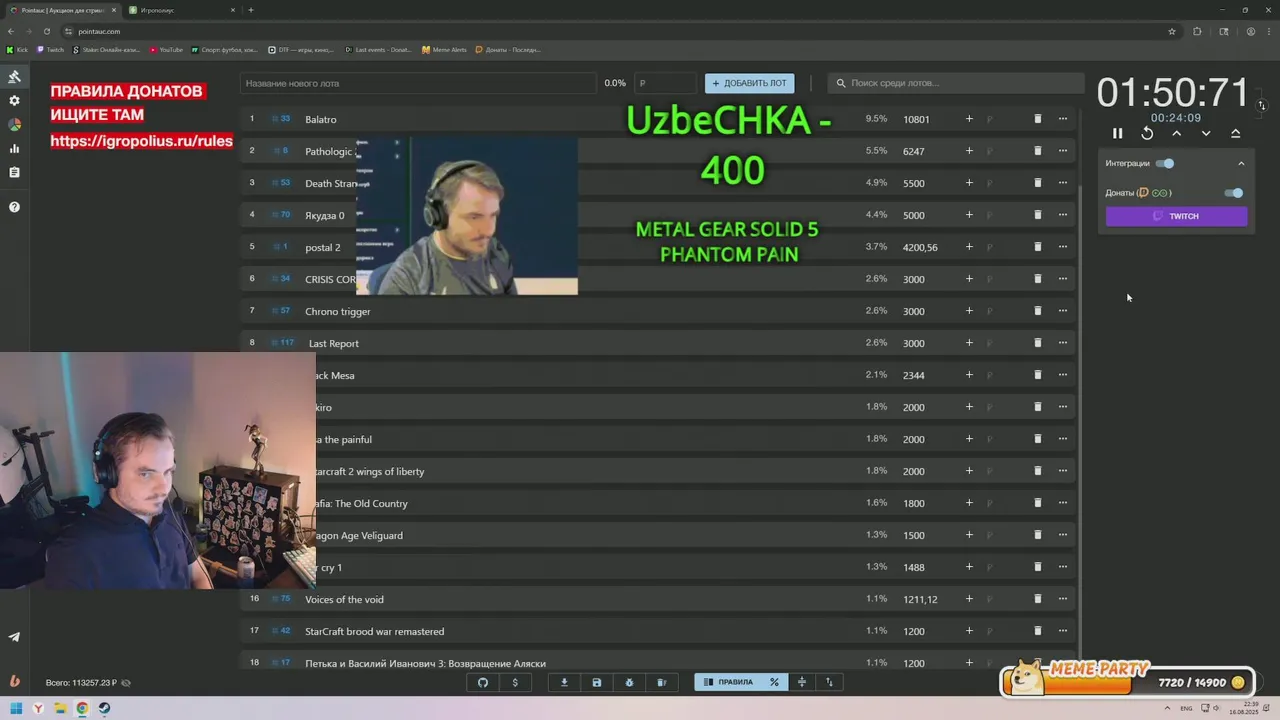1280x720 pixels.
Task: Focus the Название нового лота field
Action: [x=418, y=83]
